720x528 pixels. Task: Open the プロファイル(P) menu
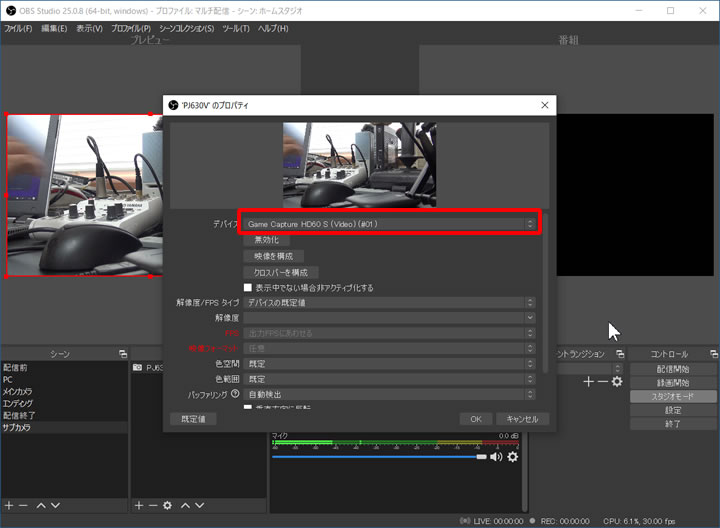131,28
